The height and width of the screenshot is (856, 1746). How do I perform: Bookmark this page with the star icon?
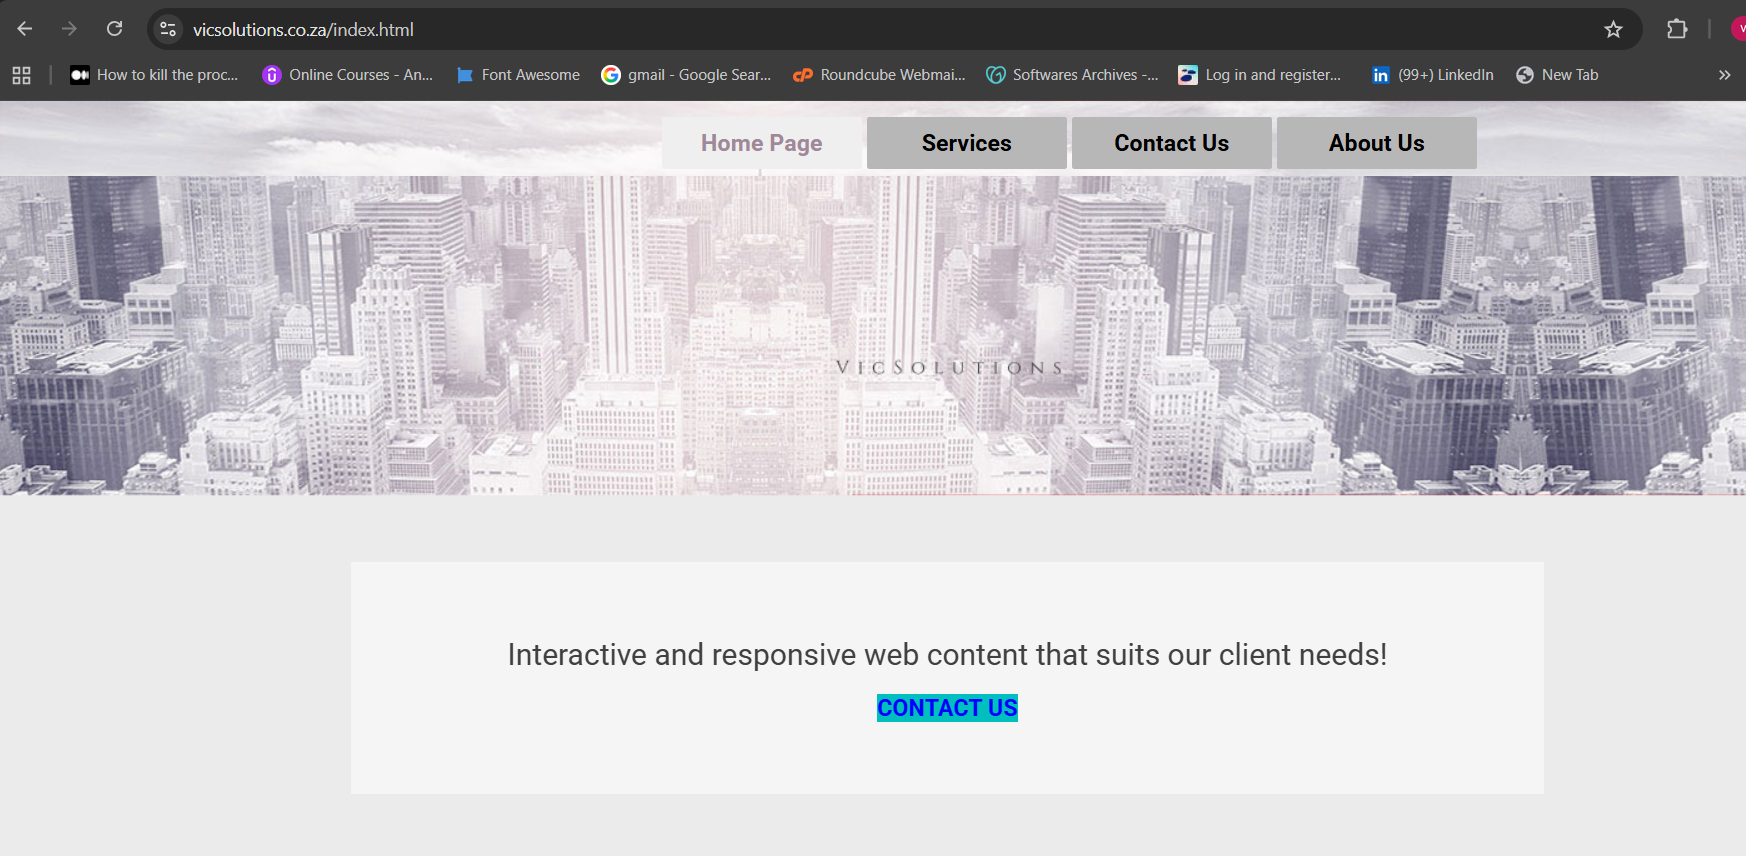(x=1613, y=29)
